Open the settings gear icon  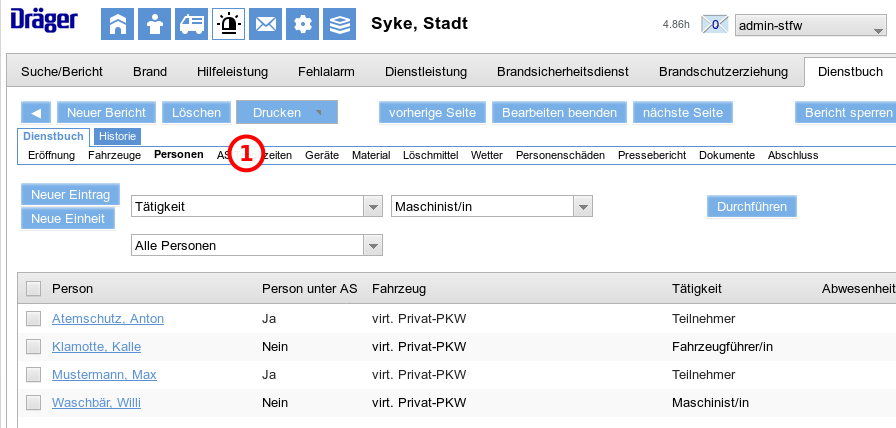pyautogui.click(x=303, y=23)
